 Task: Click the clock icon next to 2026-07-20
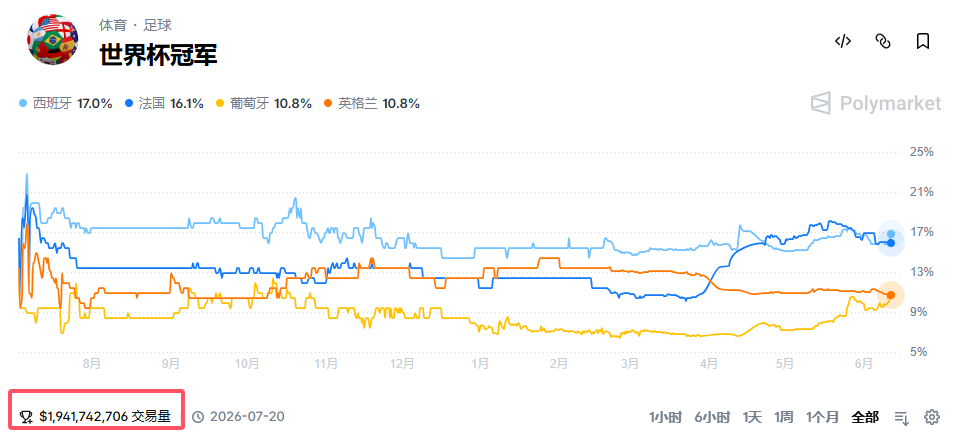[x=198, y=417]
